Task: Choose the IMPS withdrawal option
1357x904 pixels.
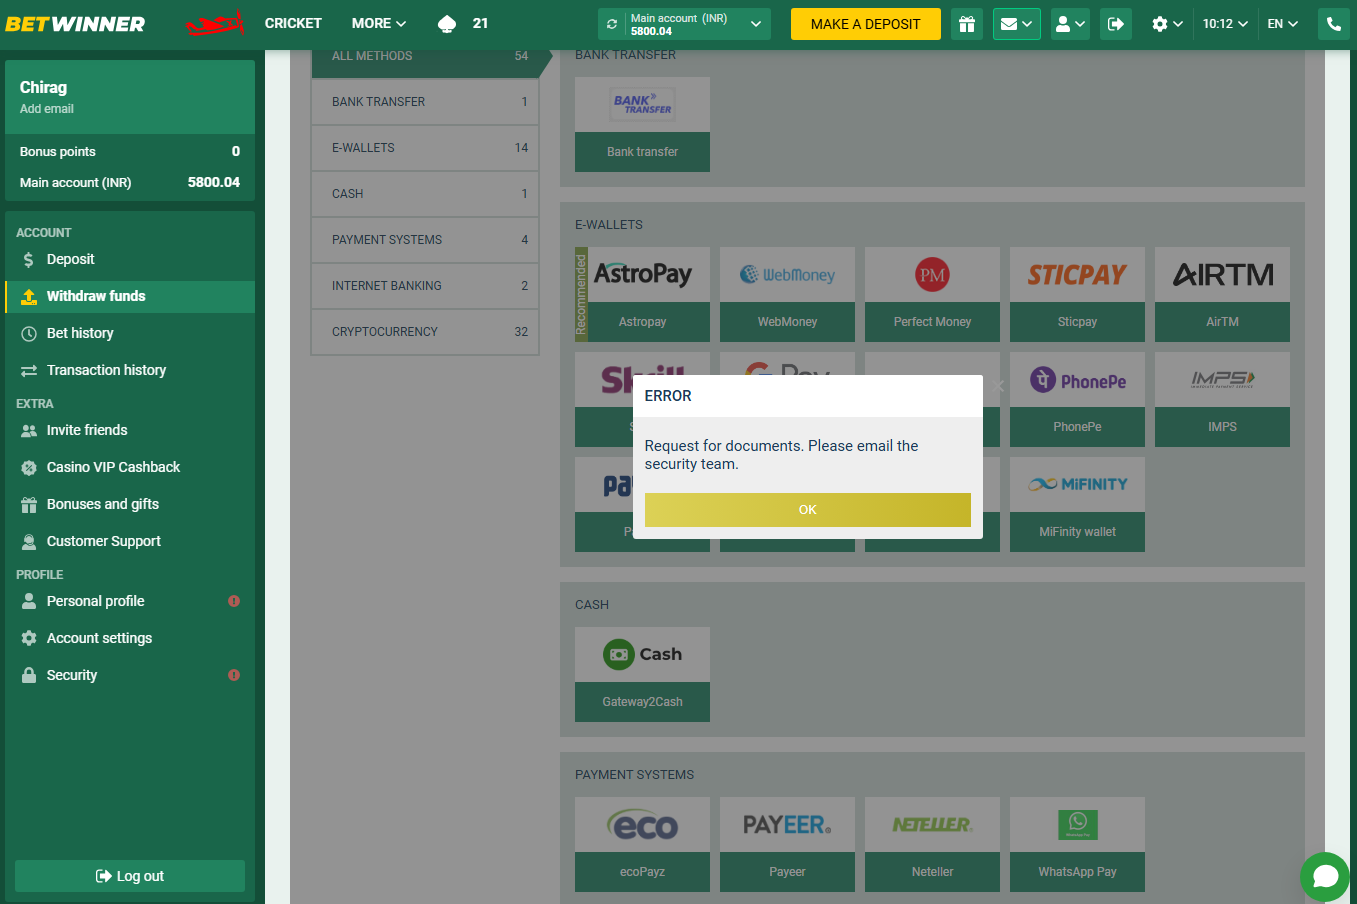Action: point(1222,399)
